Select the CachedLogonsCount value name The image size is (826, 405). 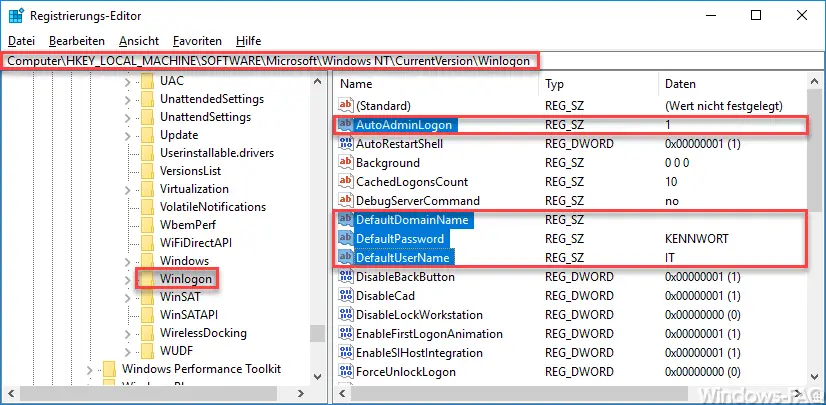412,182
